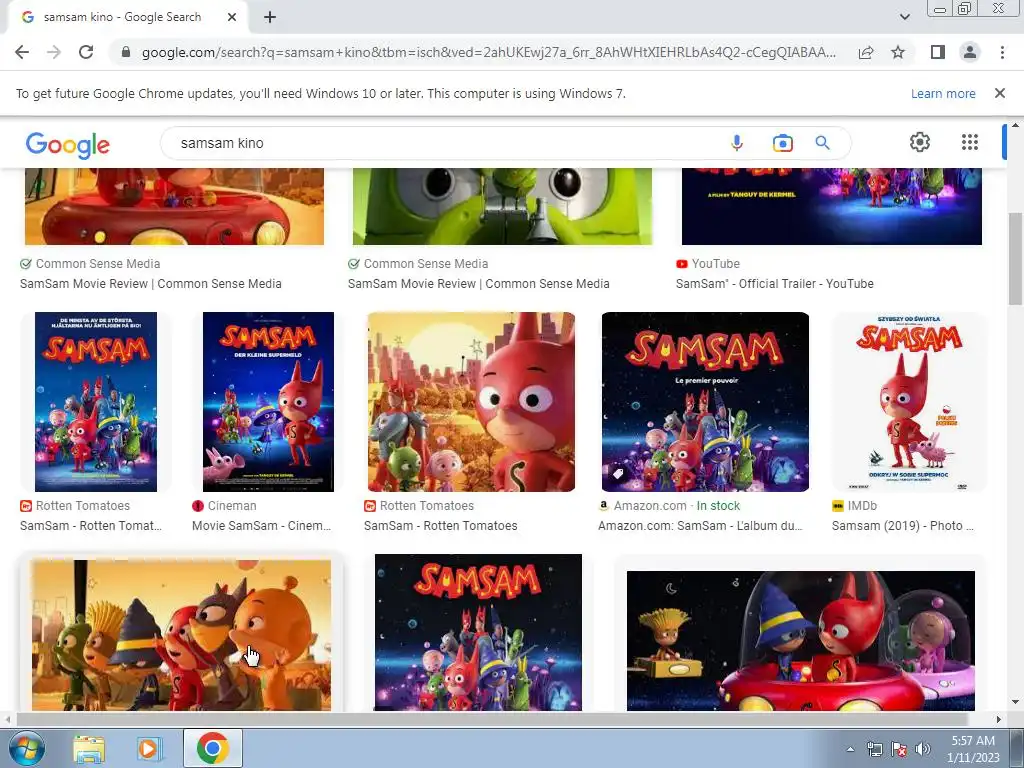Open the Amazon Le premier pouvoir image

[705, 402]
